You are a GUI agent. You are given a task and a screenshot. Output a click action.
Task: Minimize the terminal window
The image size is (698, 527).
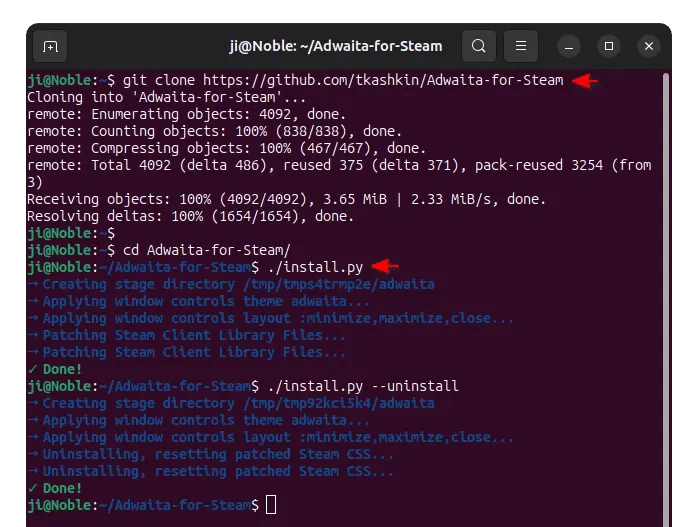pos(568,46)
